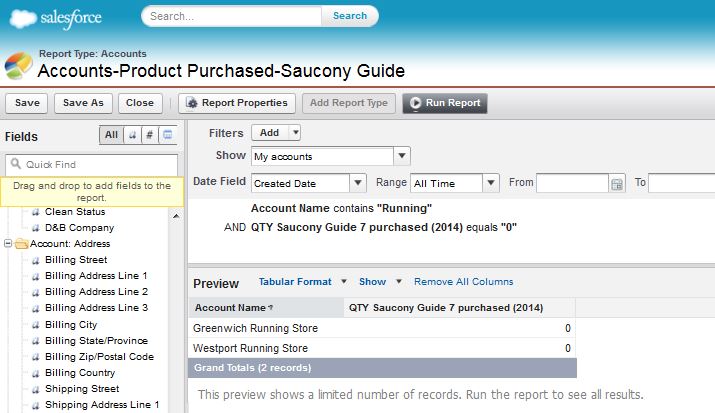Click the QTY Saucony Guide 7 purchased column header
Screen dimensions: 715x413
460,308
